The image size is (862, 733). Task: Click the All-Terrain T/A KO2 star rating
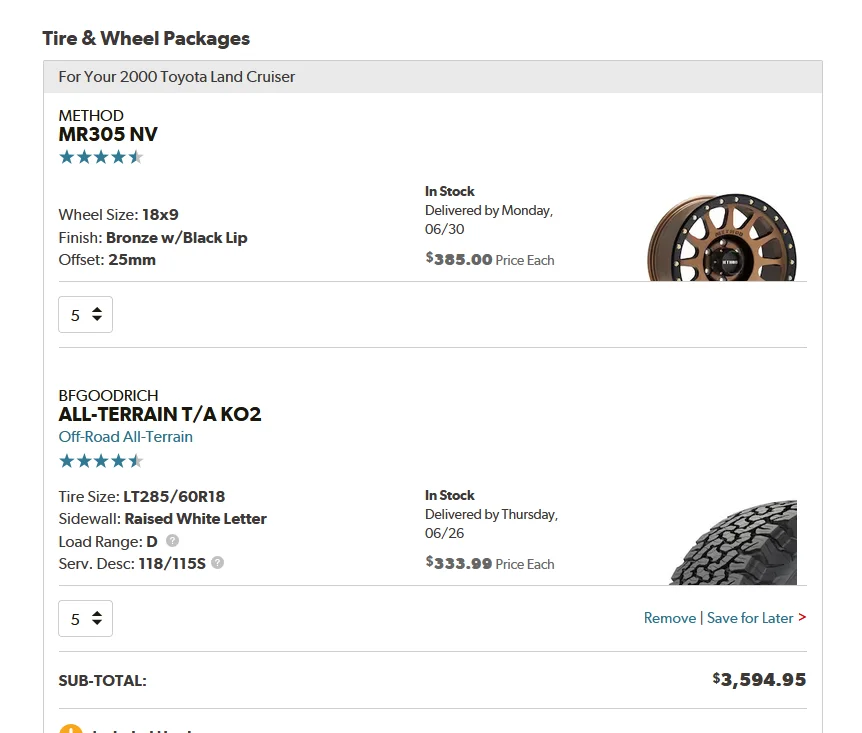101,461
